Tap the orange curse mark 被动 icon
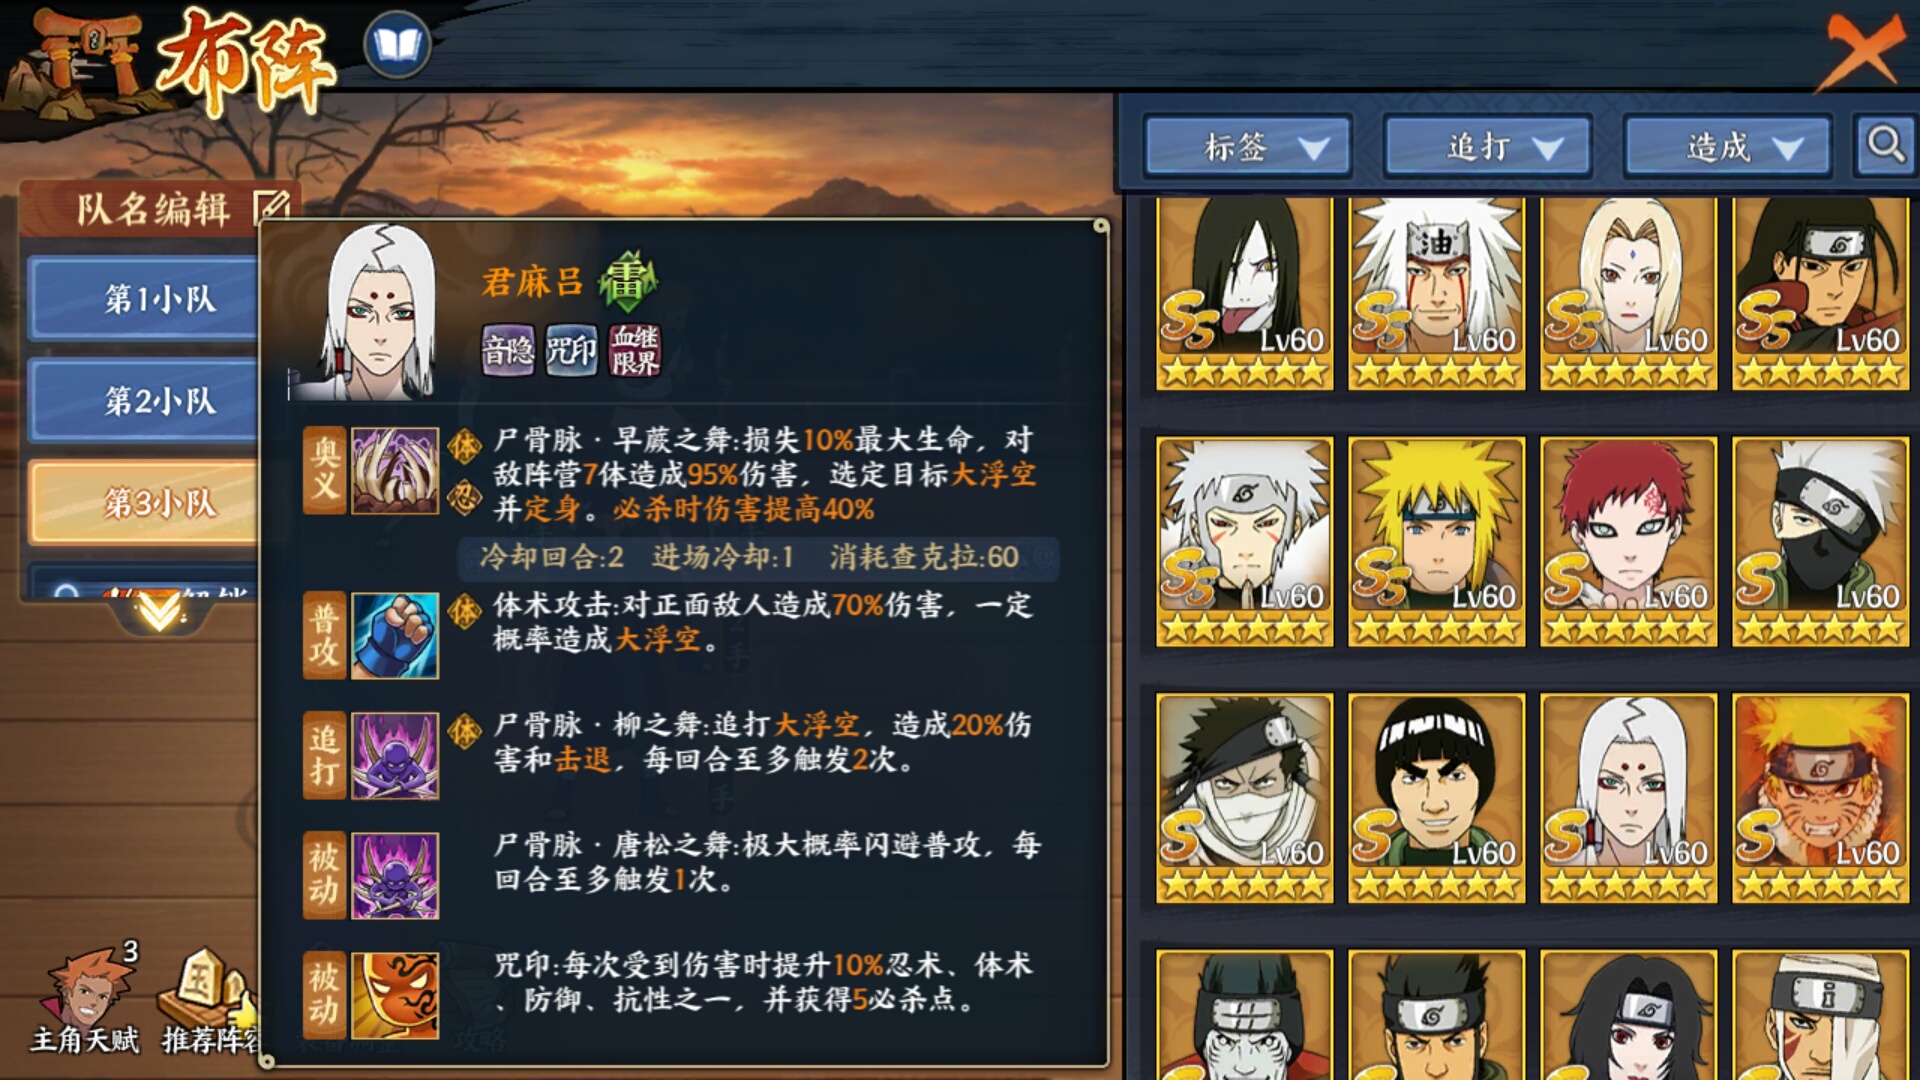Viewport: 1920px width, 1080px height. click(395, 996)
